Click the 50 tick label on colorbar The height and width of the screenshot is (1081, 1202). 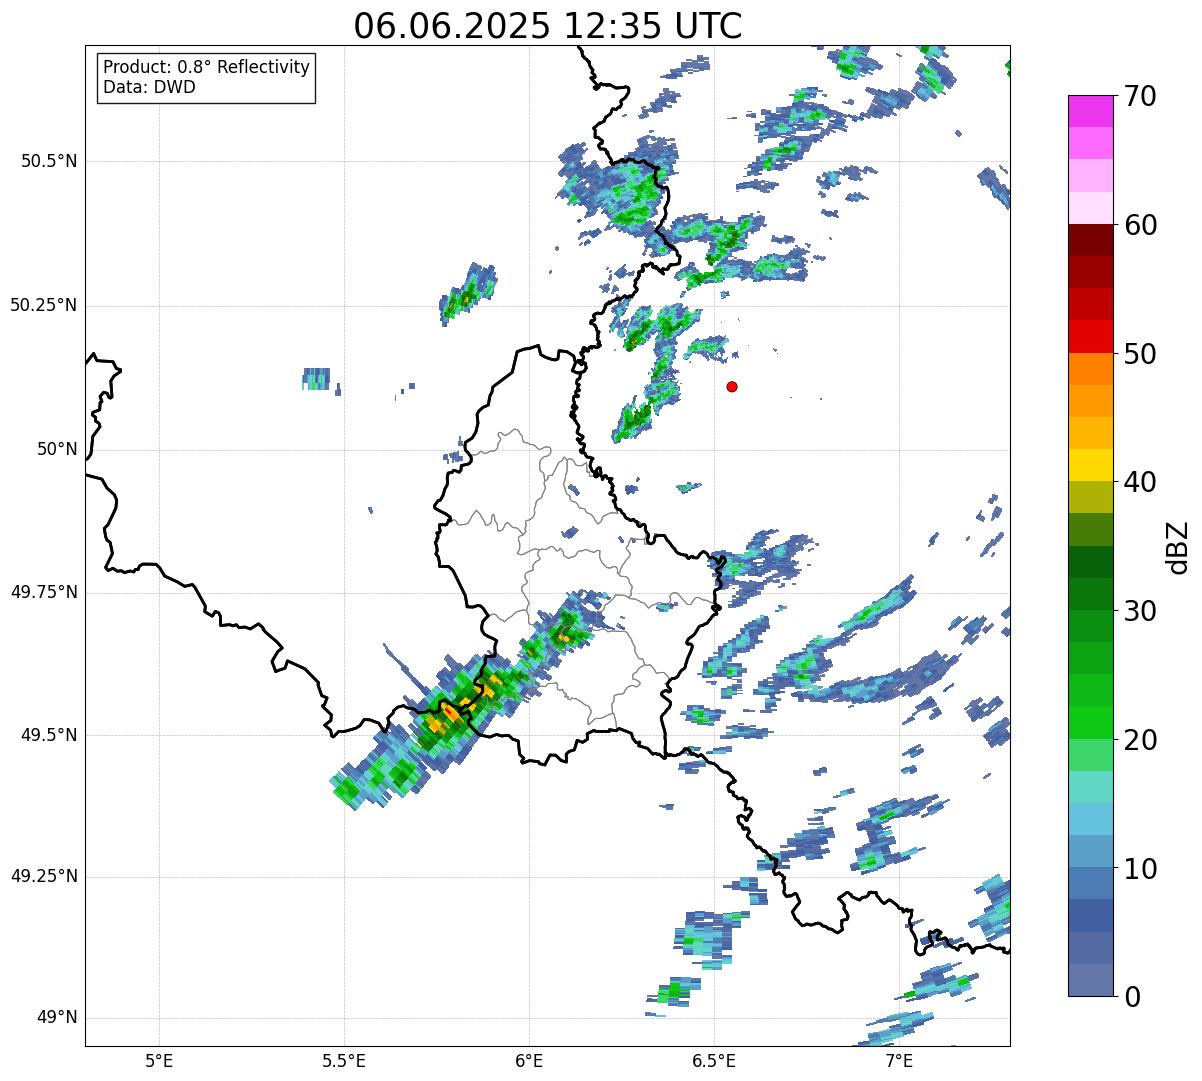[1140, 354]
